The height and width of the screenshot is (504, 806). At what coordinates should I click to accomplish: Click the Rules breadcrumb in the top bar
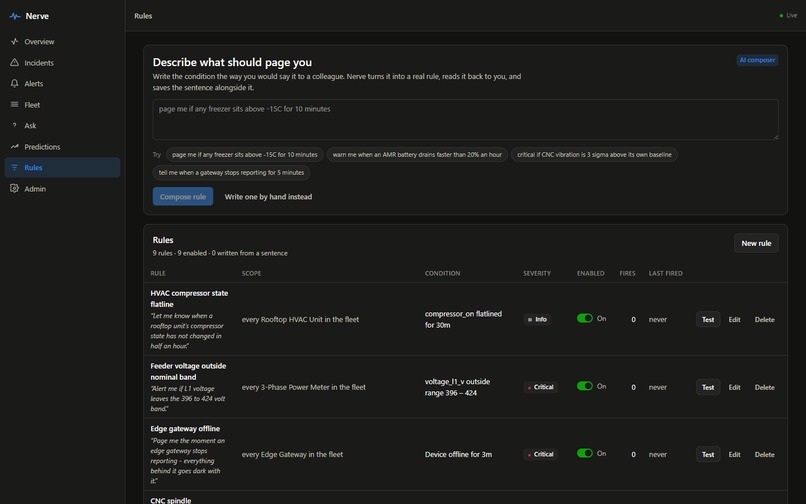[143, 16]
